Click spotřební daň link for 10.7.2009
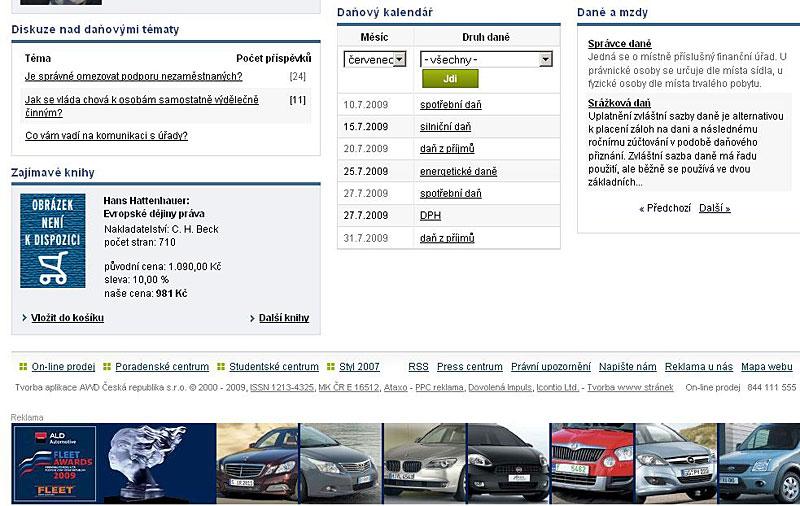 (451, 105)
